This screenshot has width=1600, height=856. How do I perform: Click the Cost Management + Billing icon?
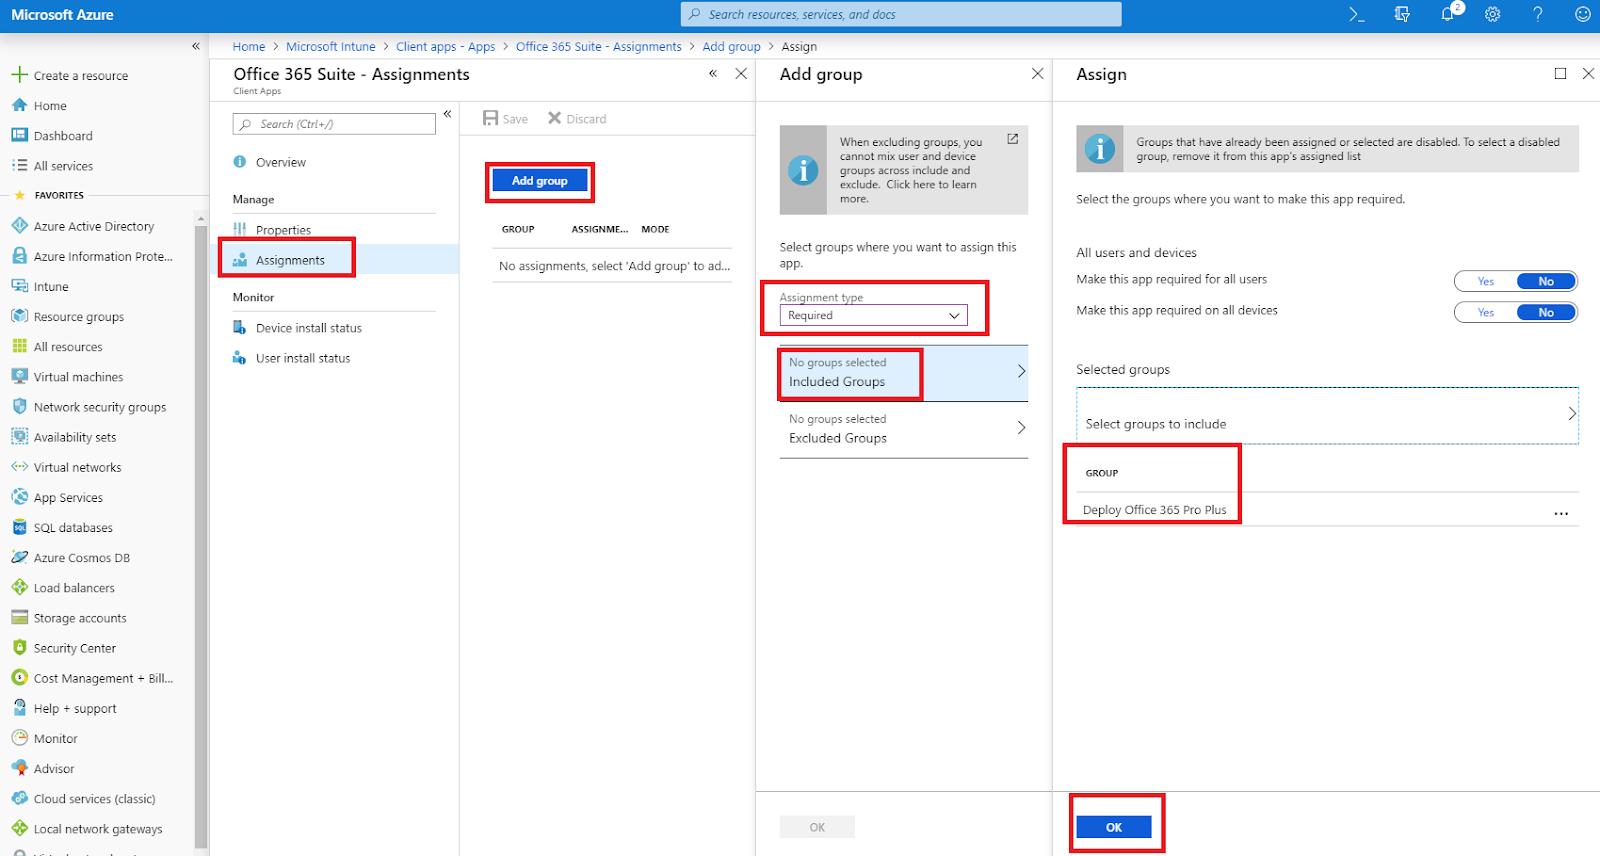click(19, 677)
